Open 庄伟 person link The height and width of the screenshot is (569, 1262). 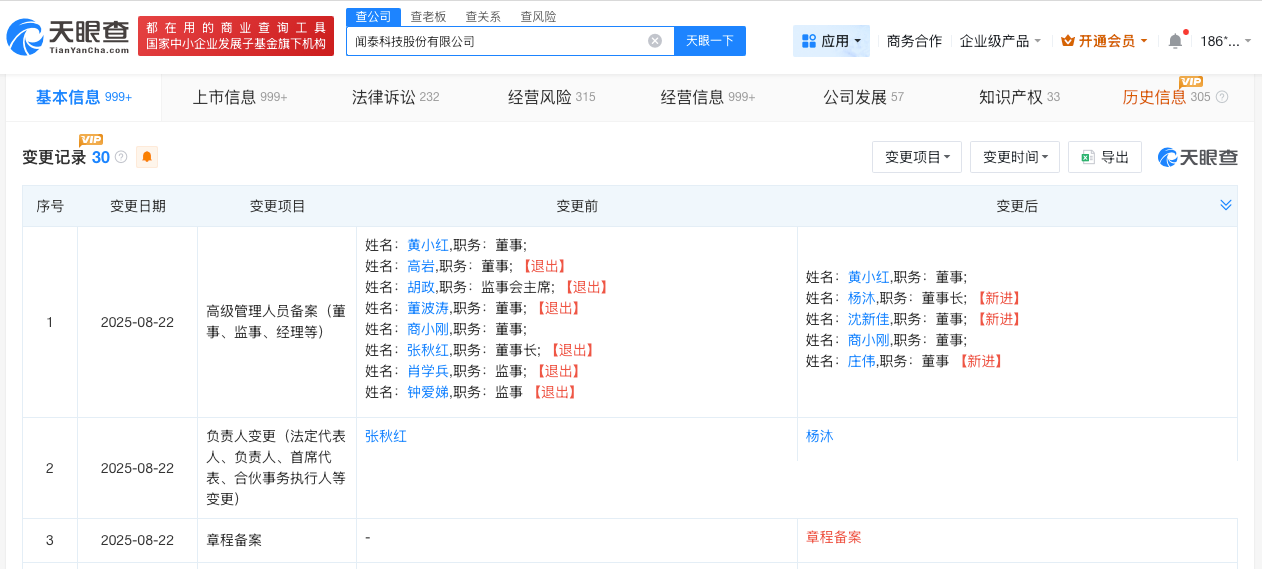(x=861, y=361)
